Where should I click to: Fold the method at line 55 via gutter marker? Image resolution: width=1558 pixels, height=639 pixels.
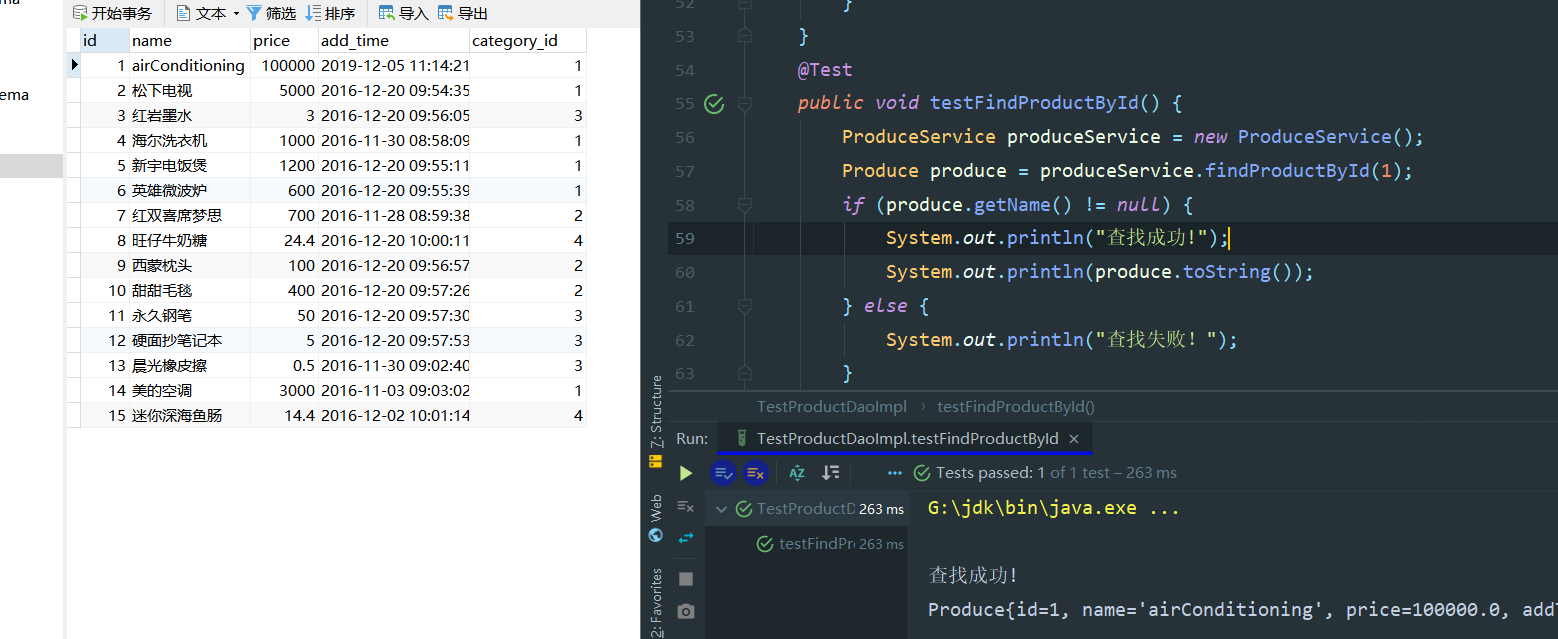click(744, 103)
